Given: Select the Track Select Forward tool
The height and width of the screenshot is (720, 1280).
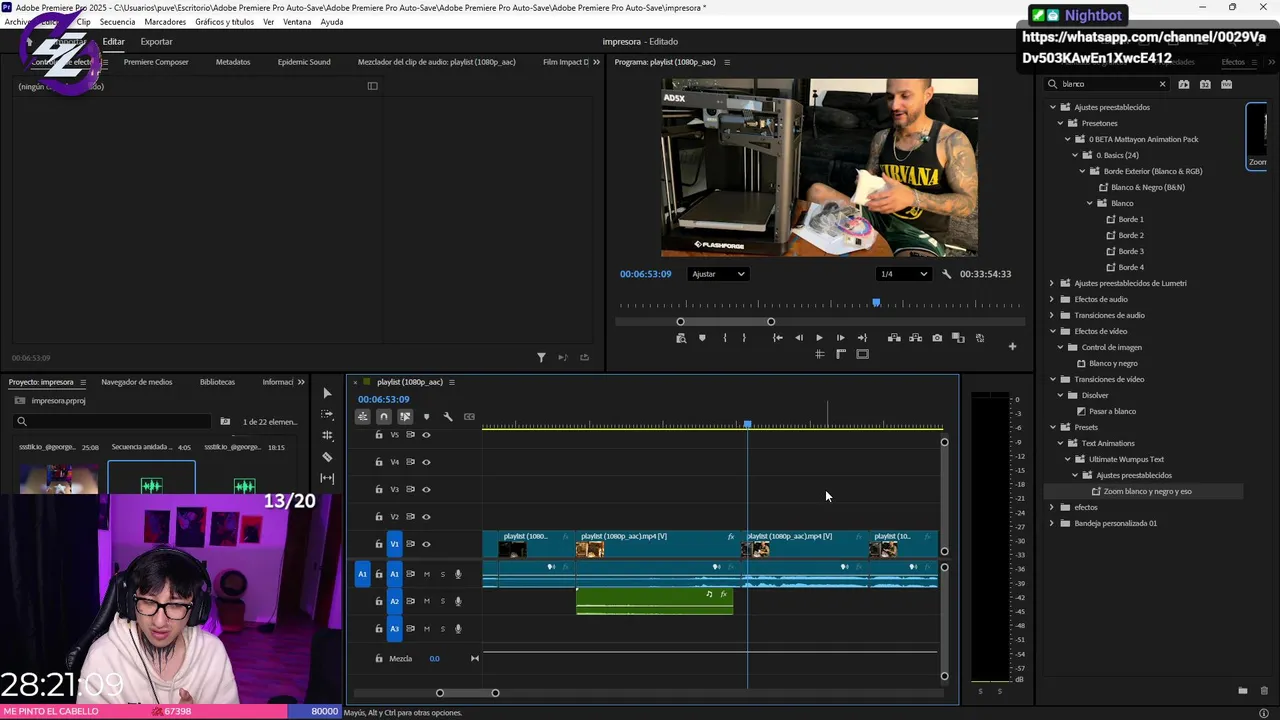Looking at the screenshot, I should click(327, 414).
